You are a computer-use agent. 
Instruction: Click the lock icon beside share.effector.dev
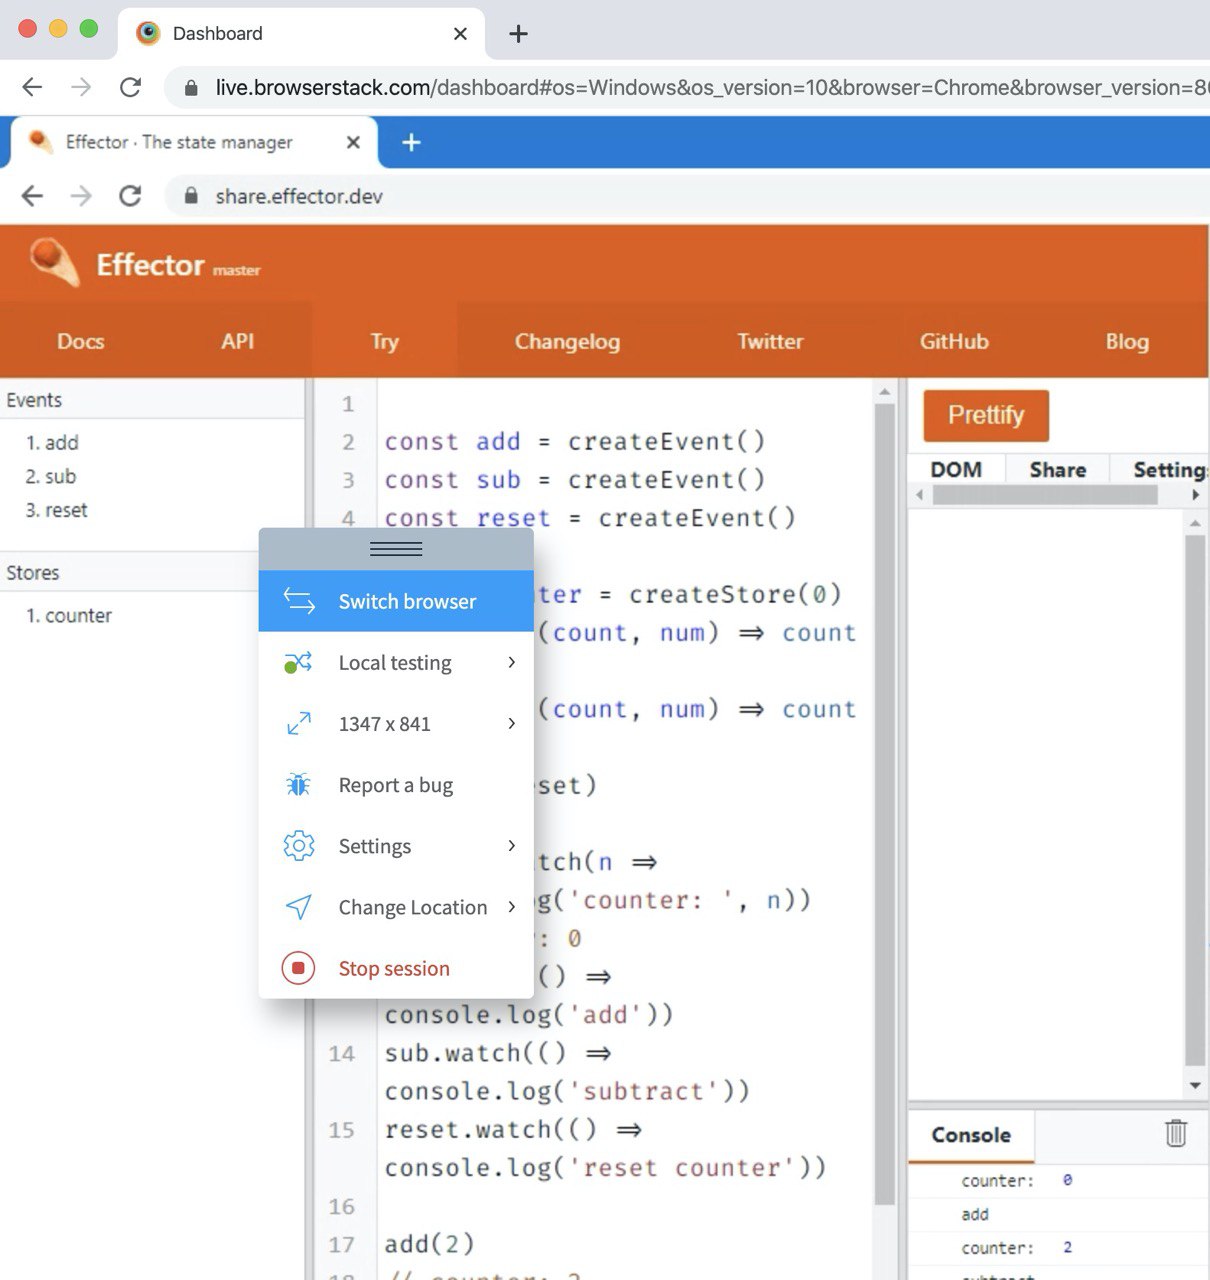click(x=191, y=196)
